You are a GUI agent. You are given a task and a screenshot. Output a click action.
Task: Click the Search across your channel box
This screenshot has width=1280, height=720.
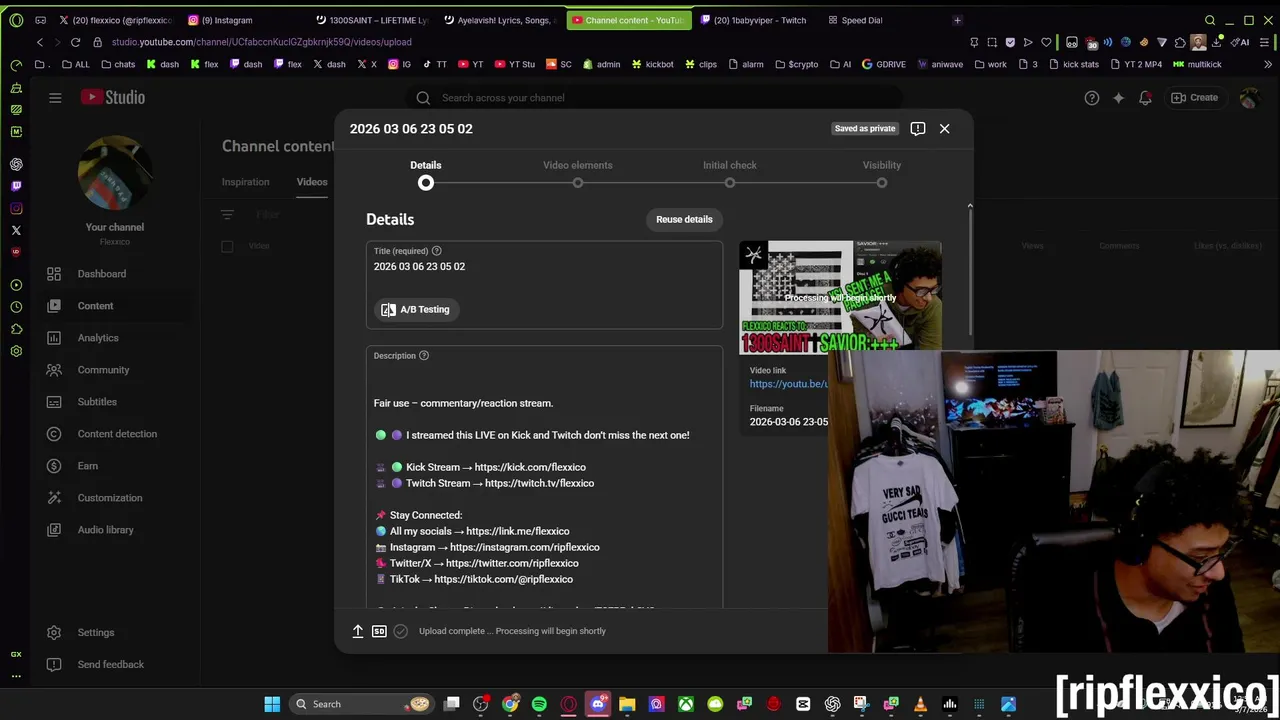click(x=655, y=98)
